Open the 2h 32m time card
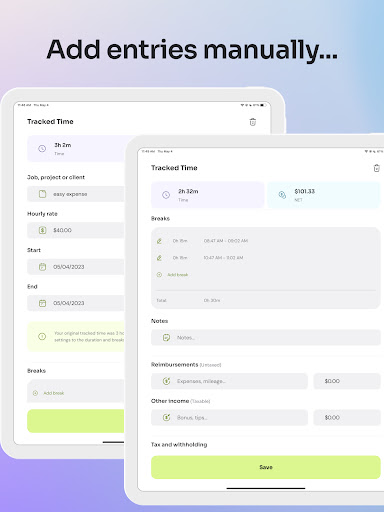The height and width of the screenshot is (512, 384). 208,195
